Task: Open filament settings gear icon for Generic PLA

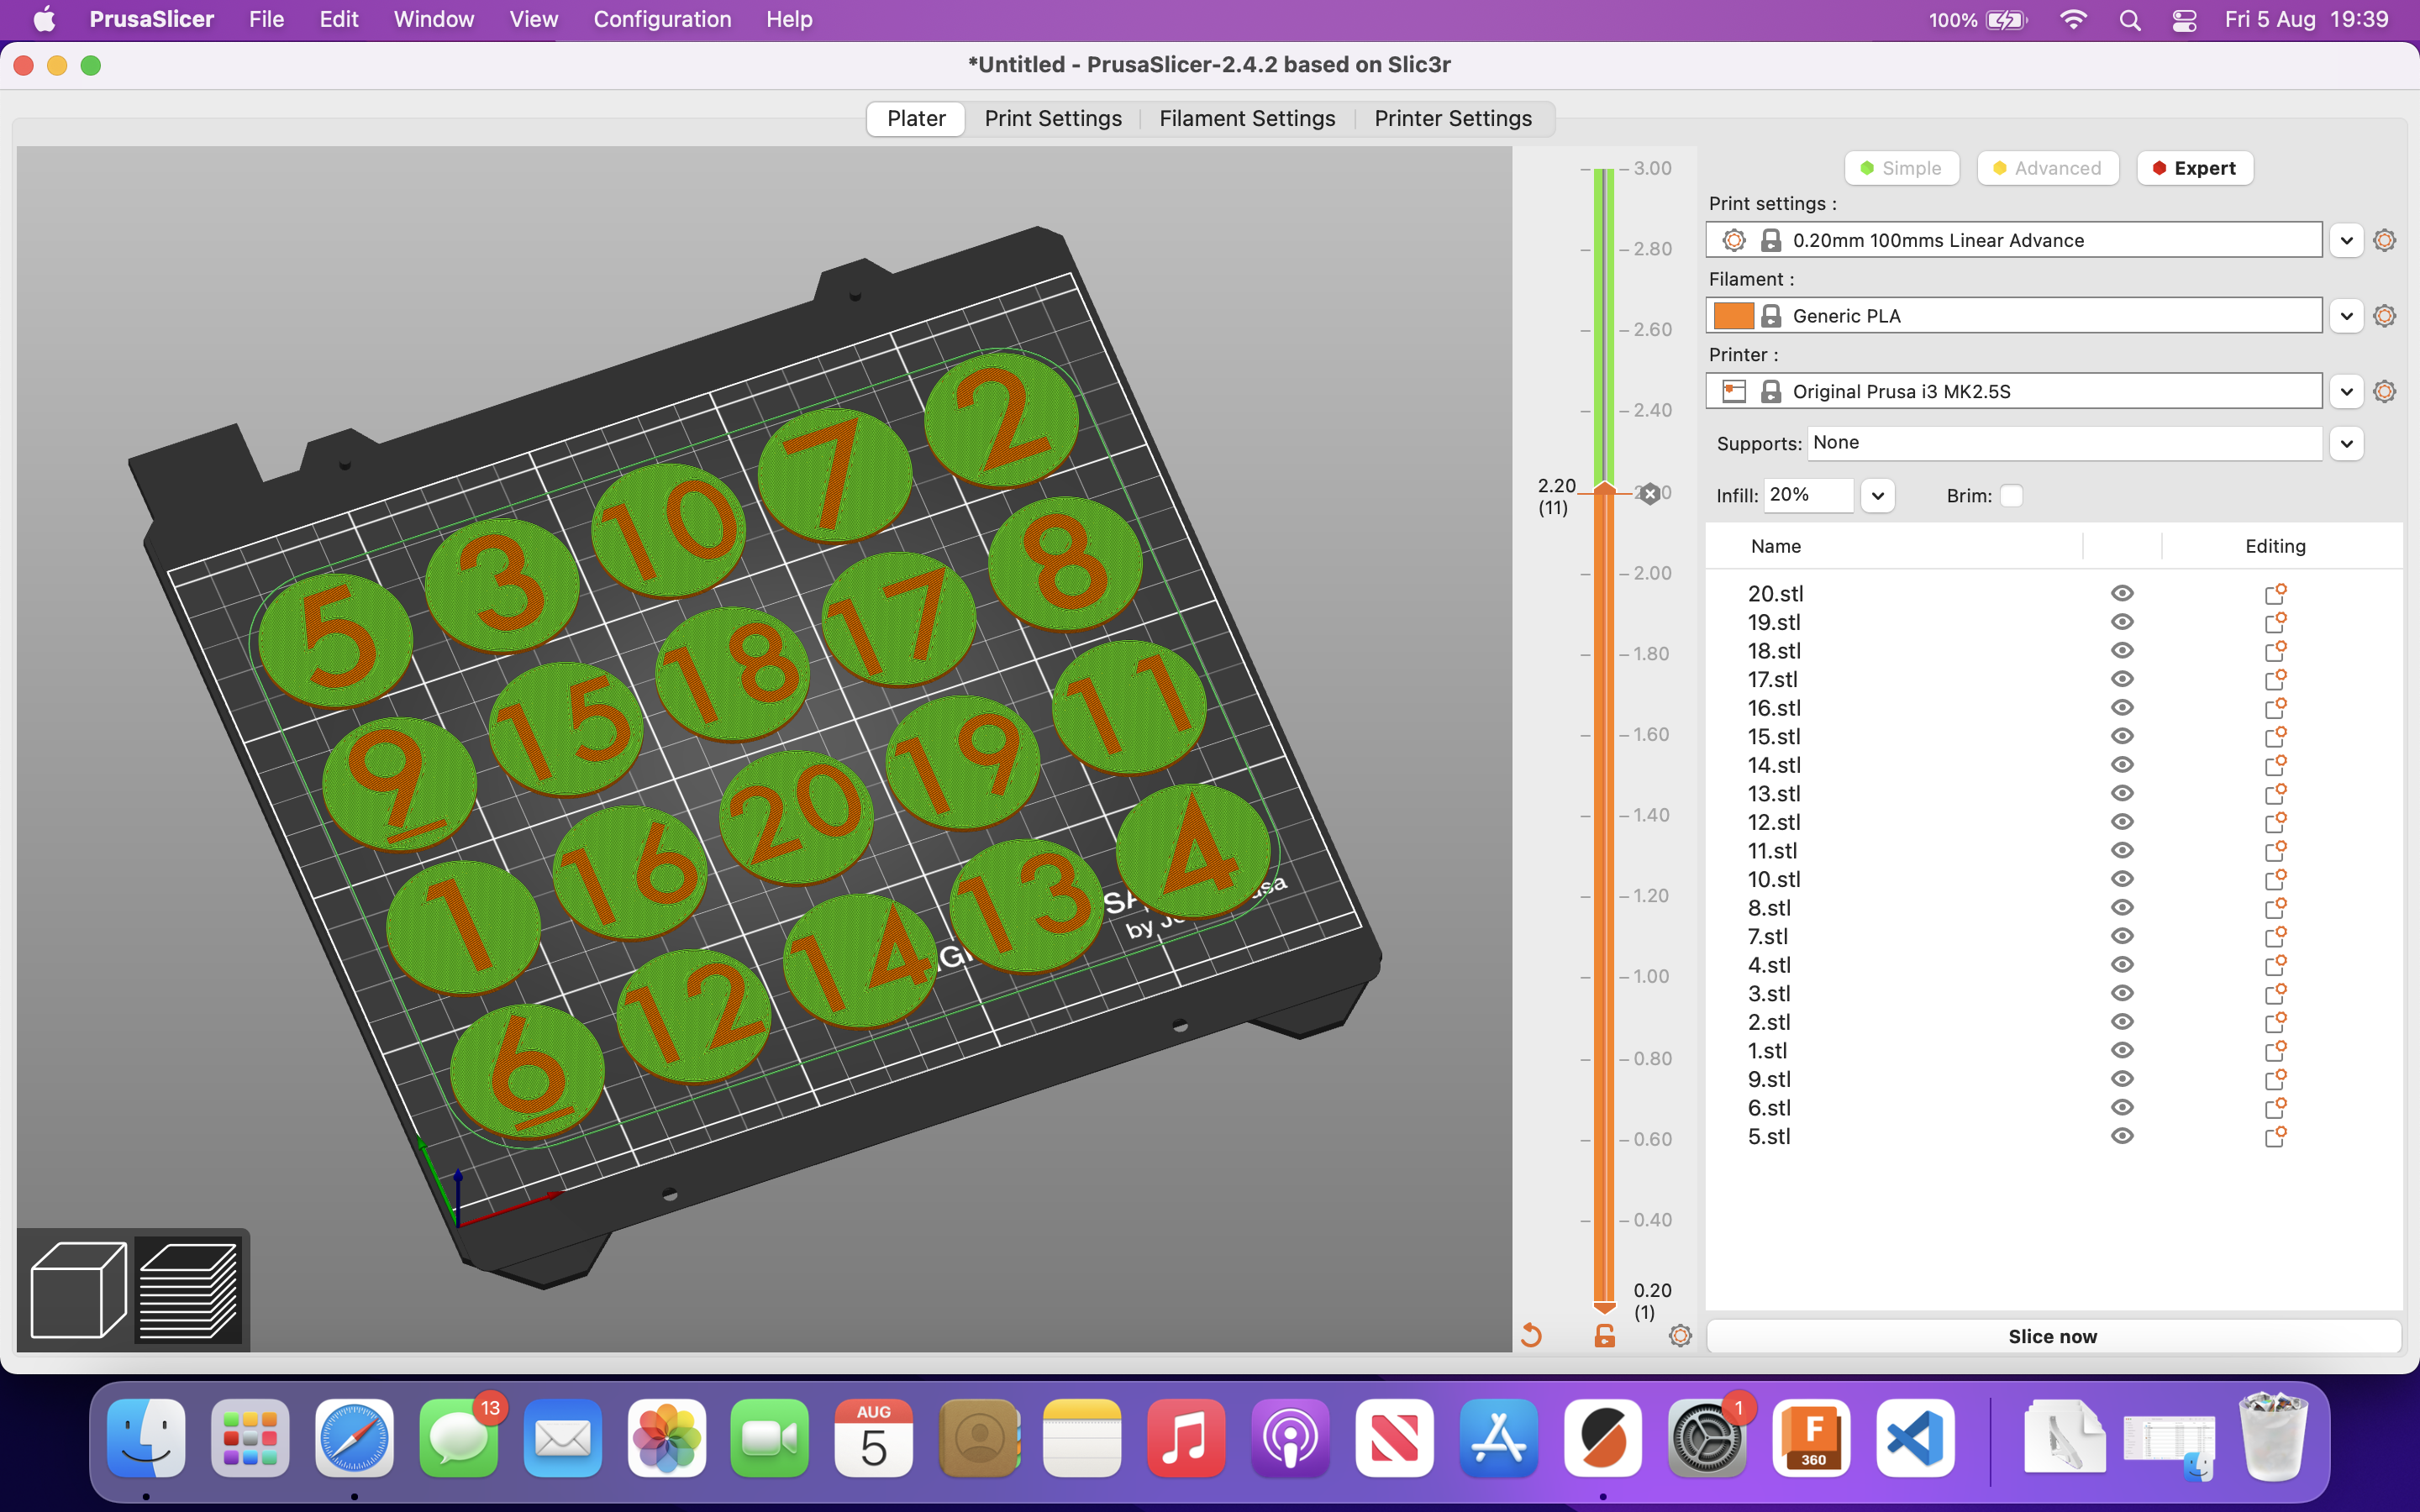Action: point(2384,316)
